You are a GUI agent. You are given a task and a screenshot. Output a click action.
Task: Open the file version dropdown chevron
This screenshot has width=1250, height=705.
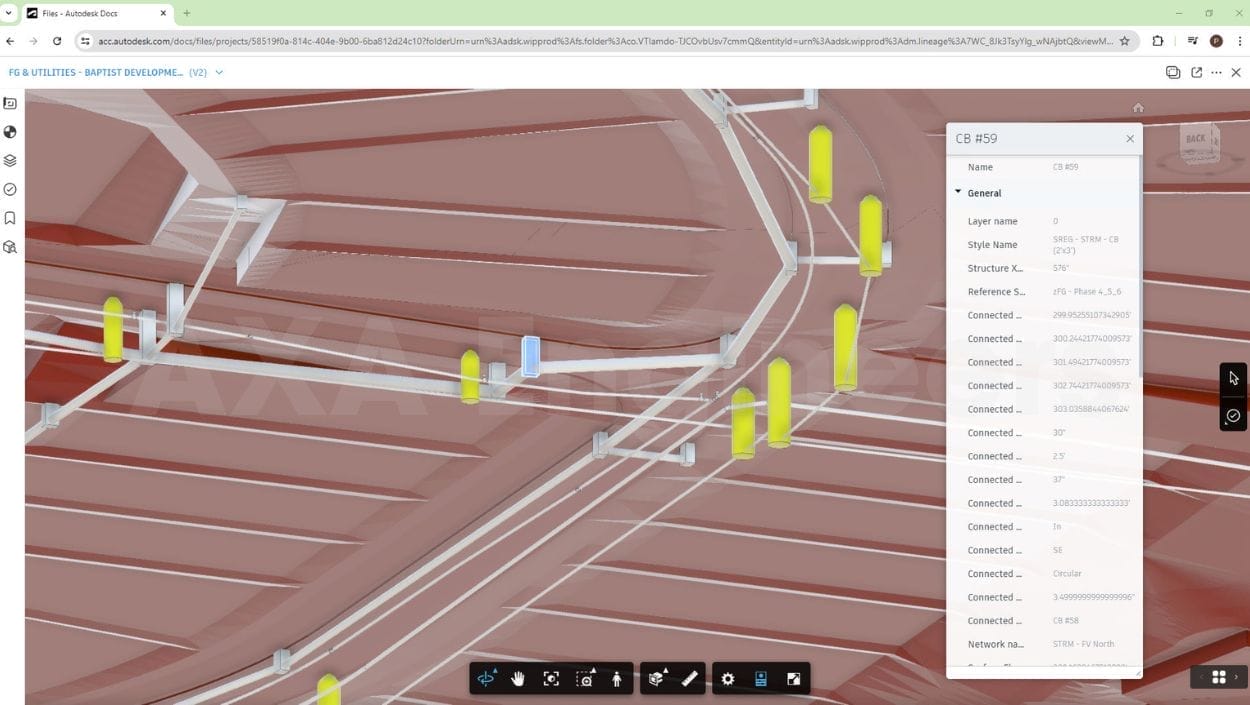pos(219,73)
